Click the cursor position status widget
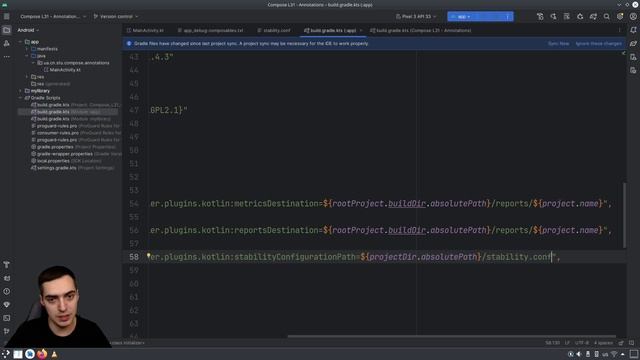This screenshot has height=360, width=640. (552, 343)
